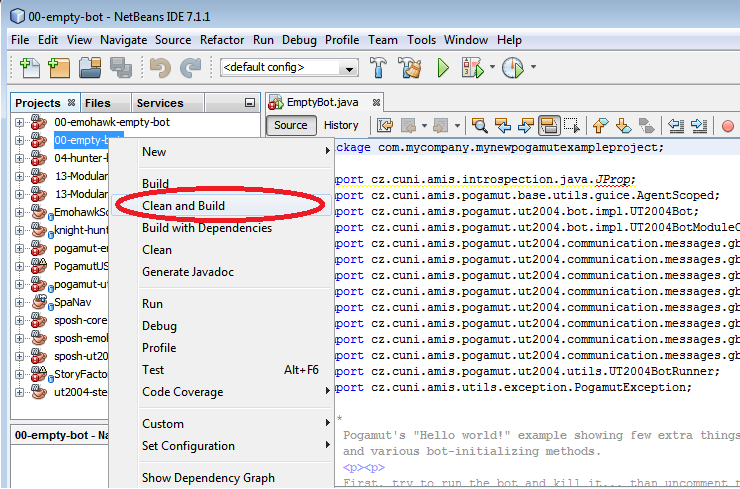The image size is (740, 489).
Task: Select the 00-emohawk-empty-bot project row
Action: (112, 123)
